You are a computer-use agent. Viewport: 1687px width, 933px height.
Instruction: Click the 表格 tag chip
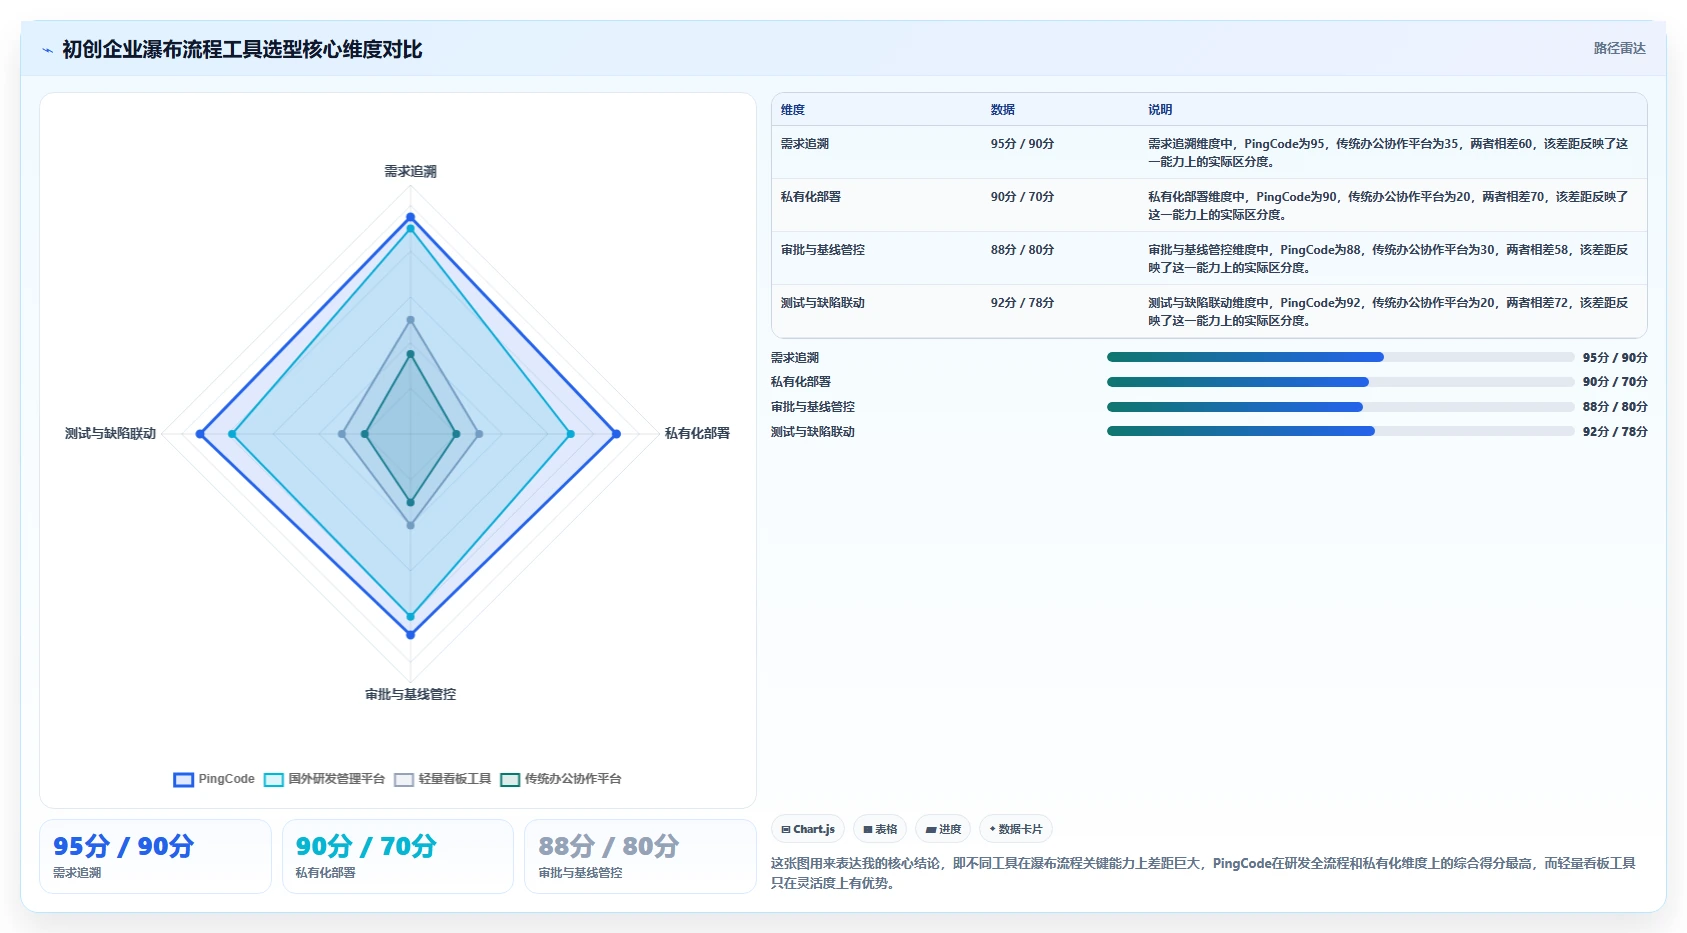click(x=880, y=829)
